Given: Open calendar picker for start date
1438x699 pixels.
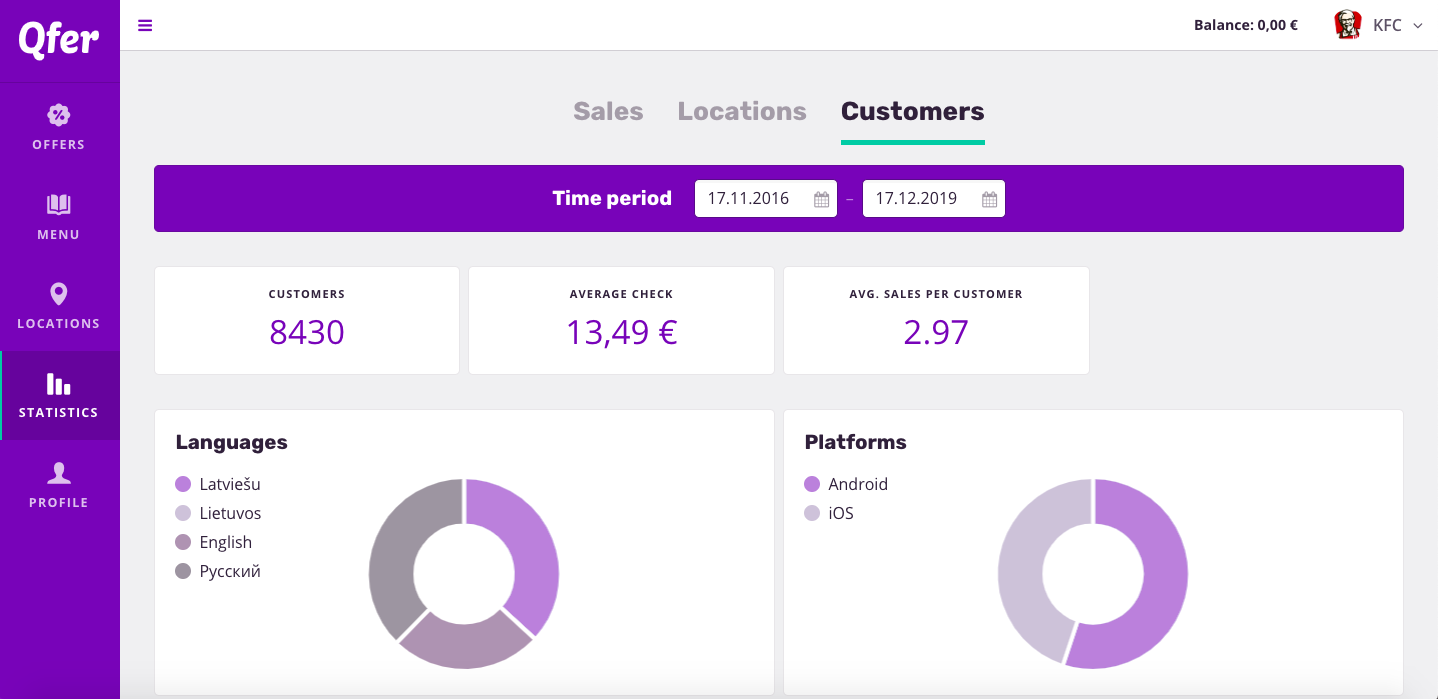Looking at the screenshot, I should pos(821,199).
